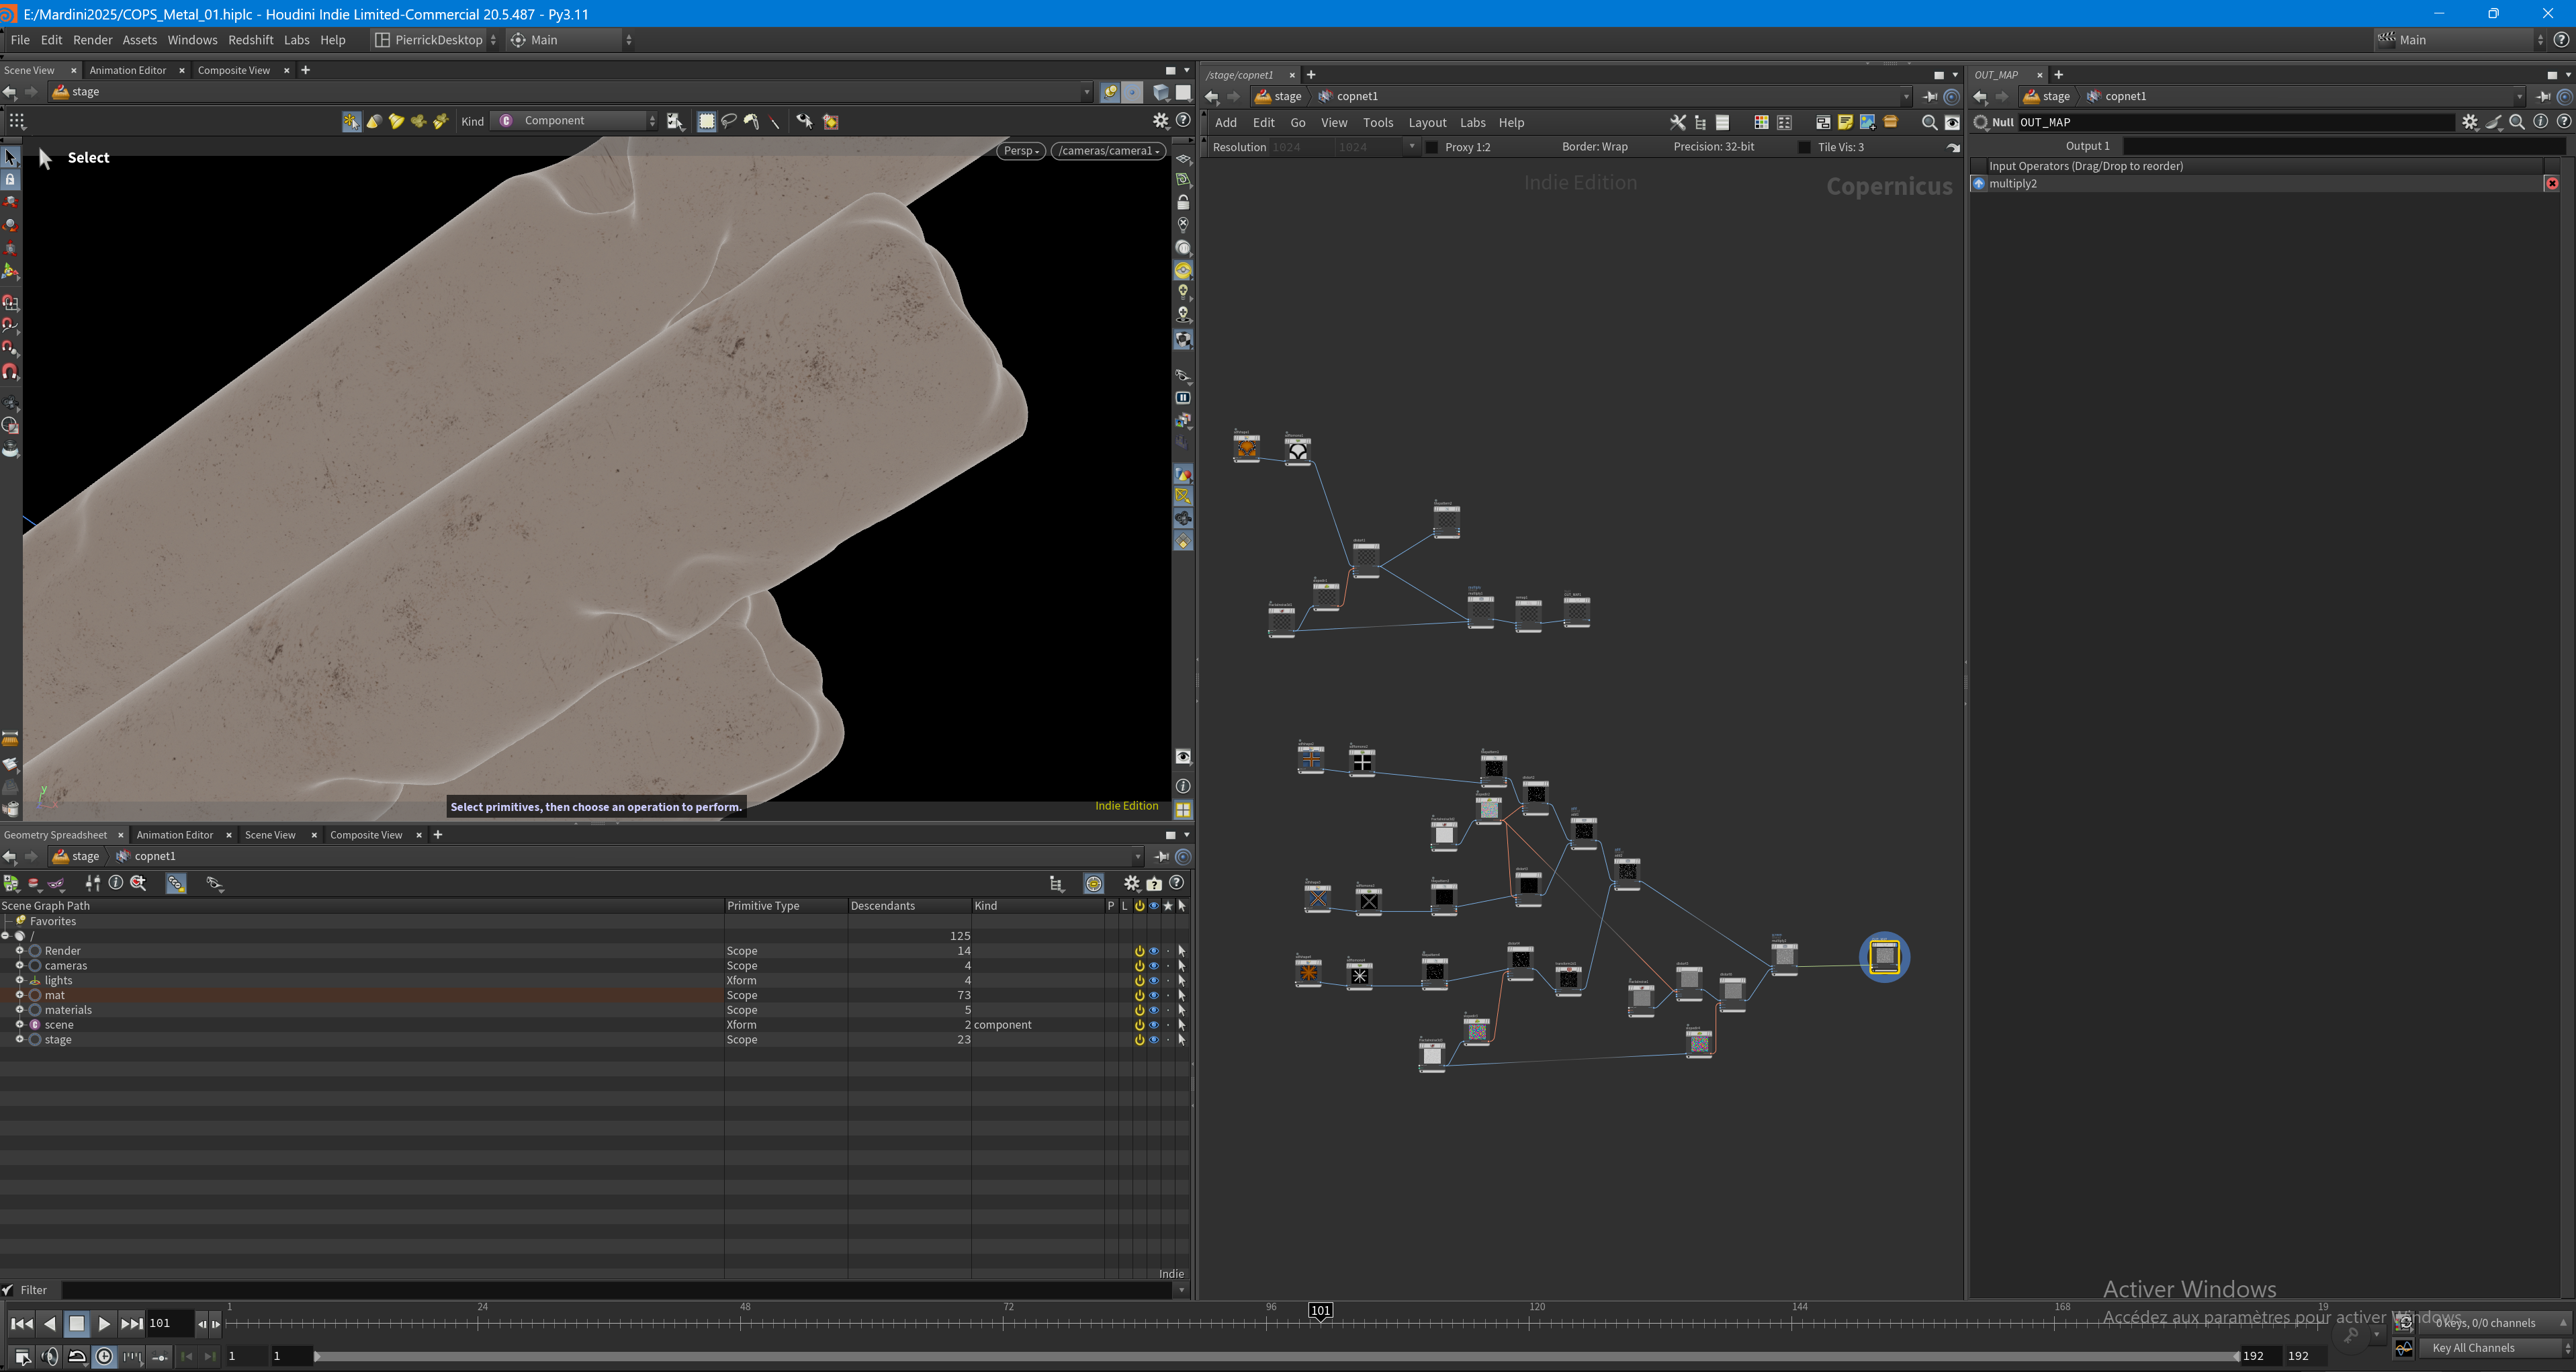This screenshot has width=2576, height=1372.
Task: Switch network view to tree list mode icon
Action: [x=1700, y=122]
